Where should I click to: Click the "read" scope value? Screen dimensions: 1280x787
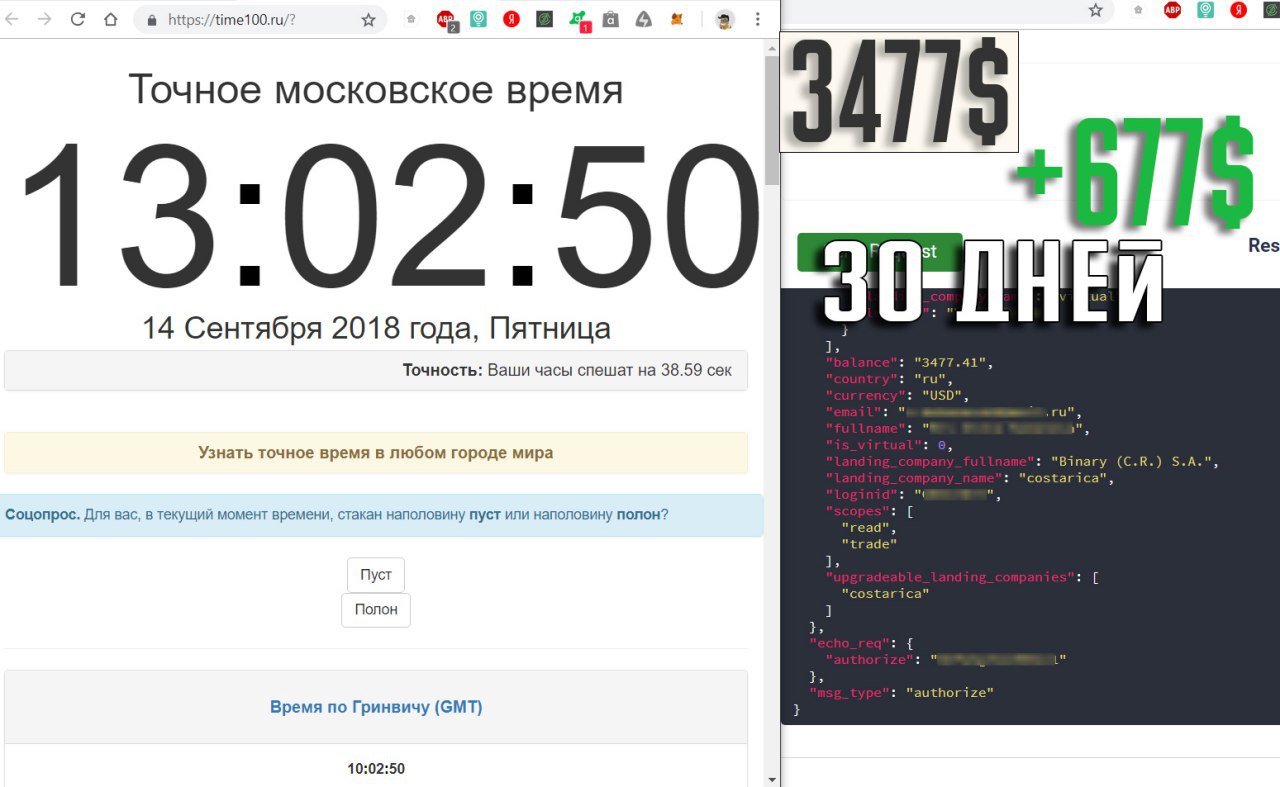[x=866, y=527]
